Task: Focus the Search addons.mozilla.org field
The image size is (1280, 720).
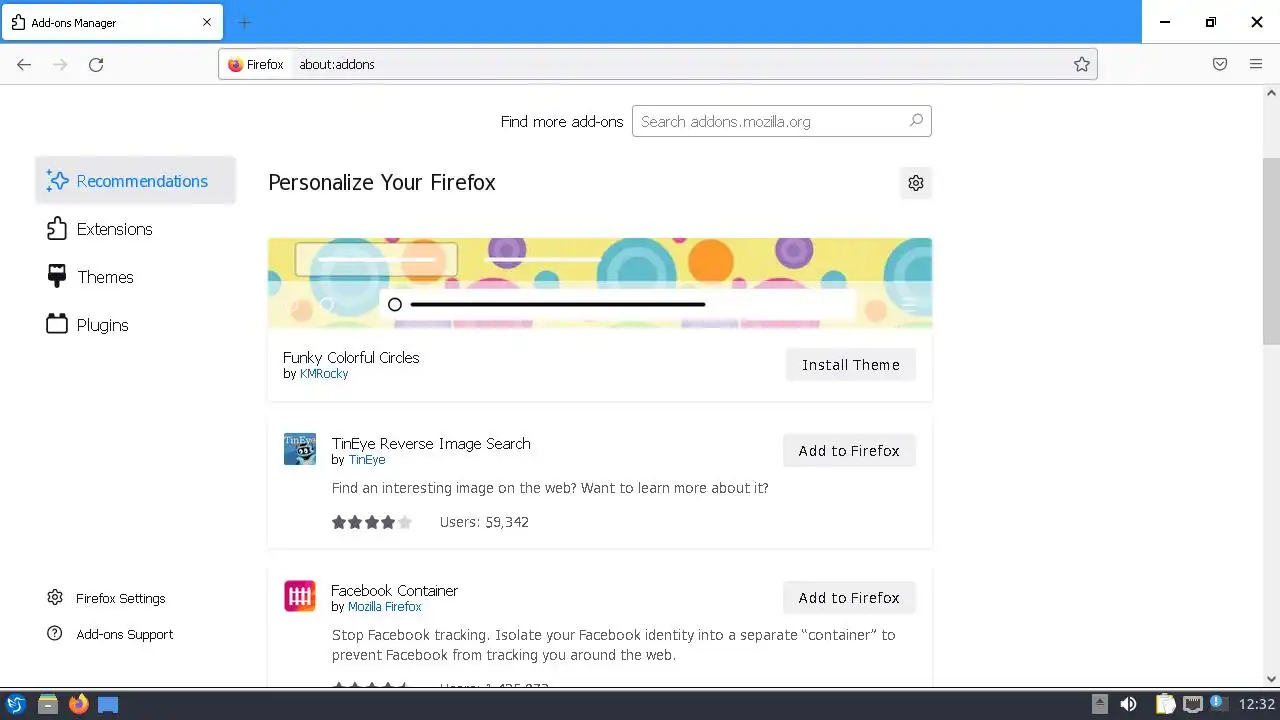Action: [782, 121]
